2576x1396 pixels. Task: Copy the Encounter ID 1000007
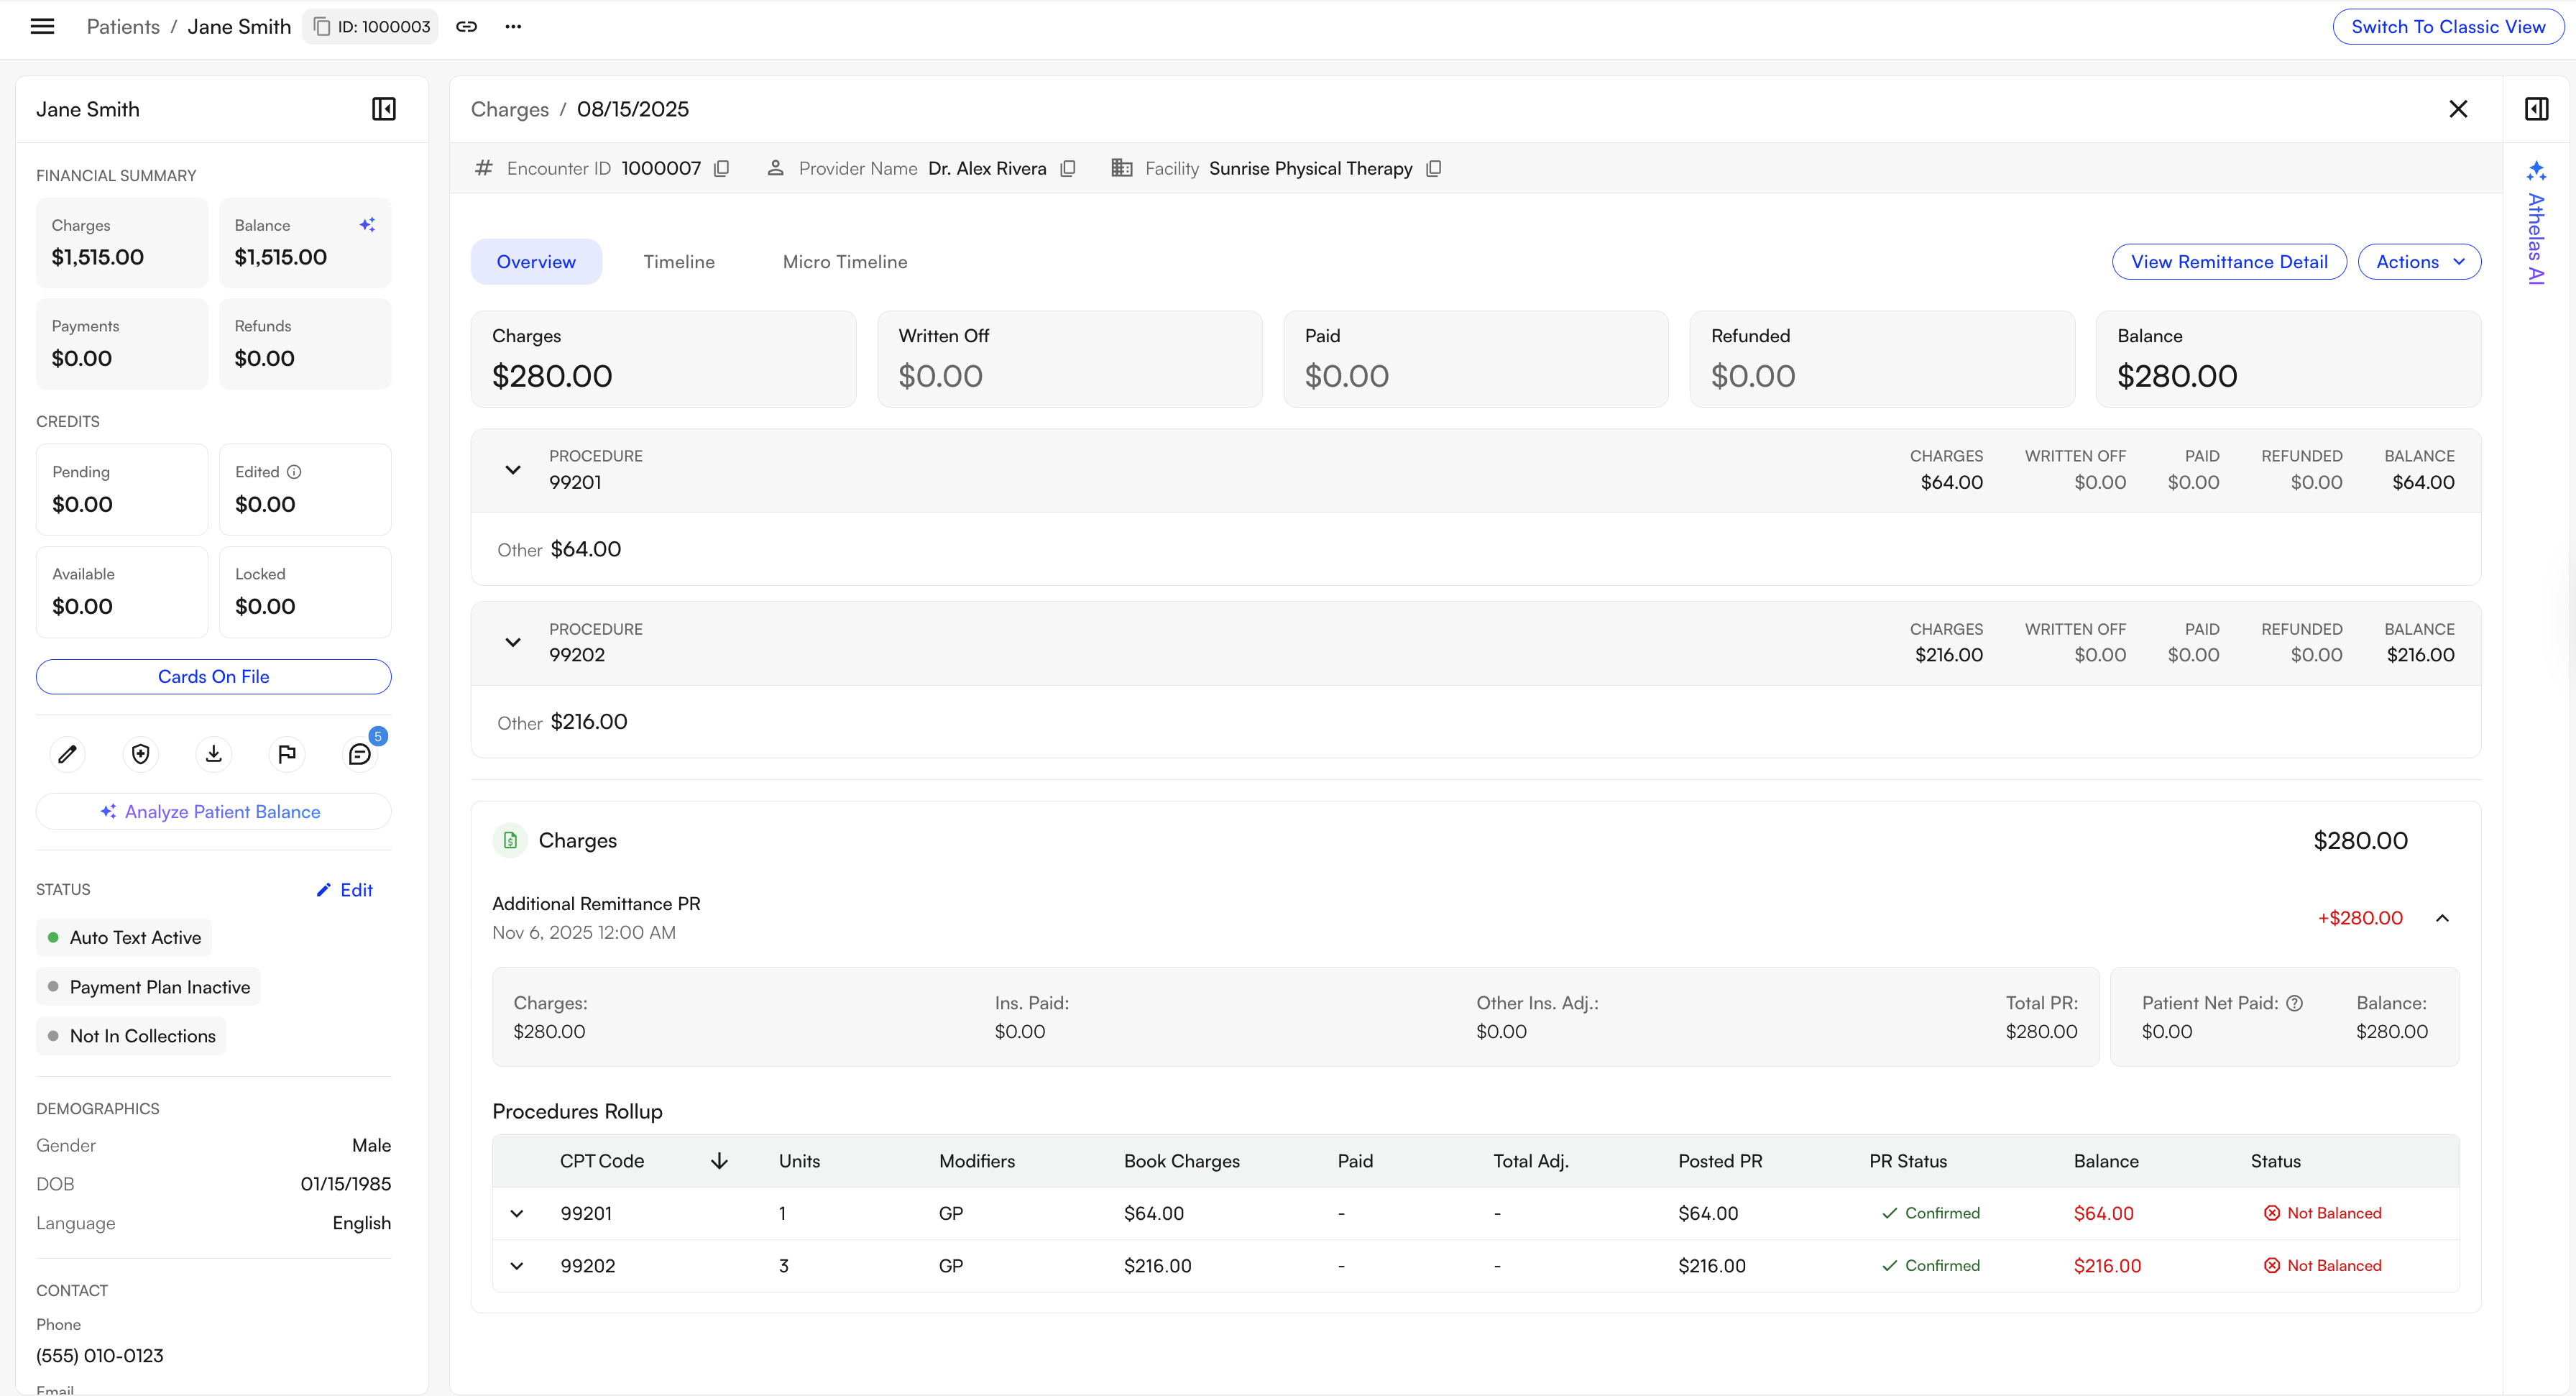[x=721, y=168]
